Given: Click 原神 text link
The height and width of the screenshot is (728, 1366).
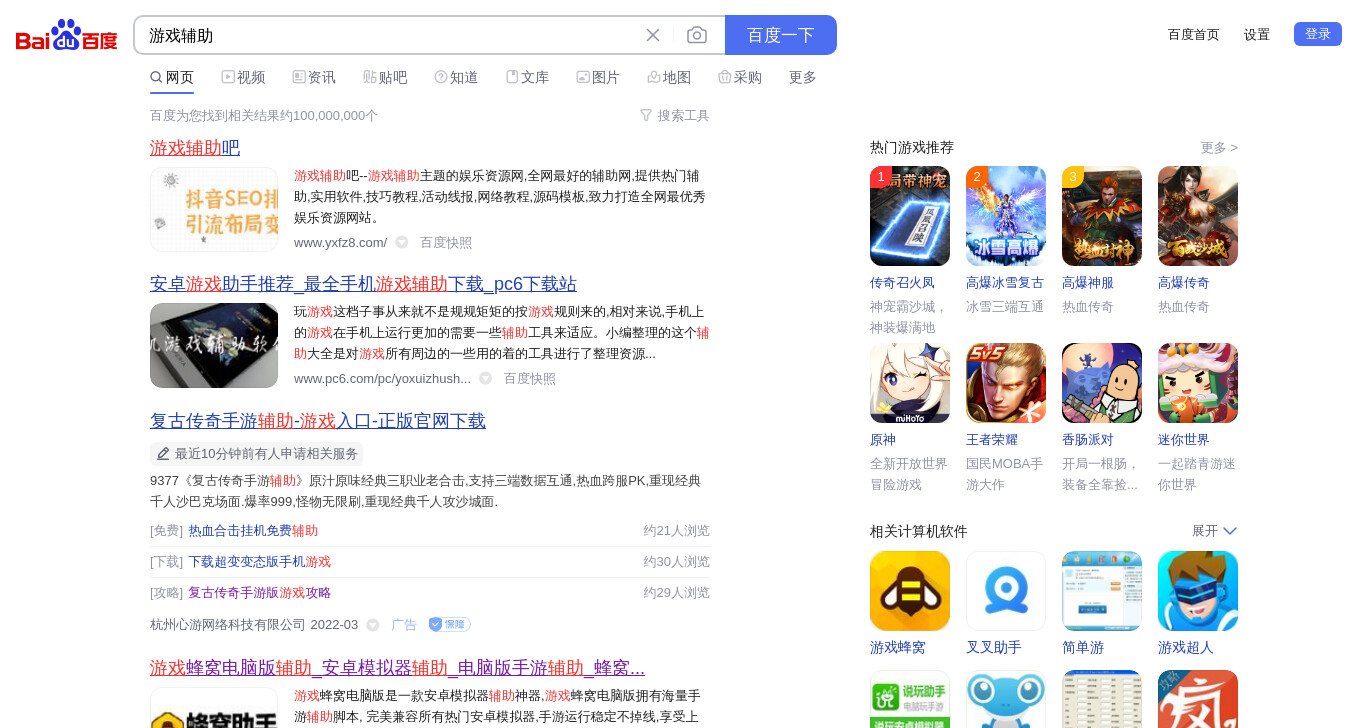Looking at the screenshot, I should [883, 440].
